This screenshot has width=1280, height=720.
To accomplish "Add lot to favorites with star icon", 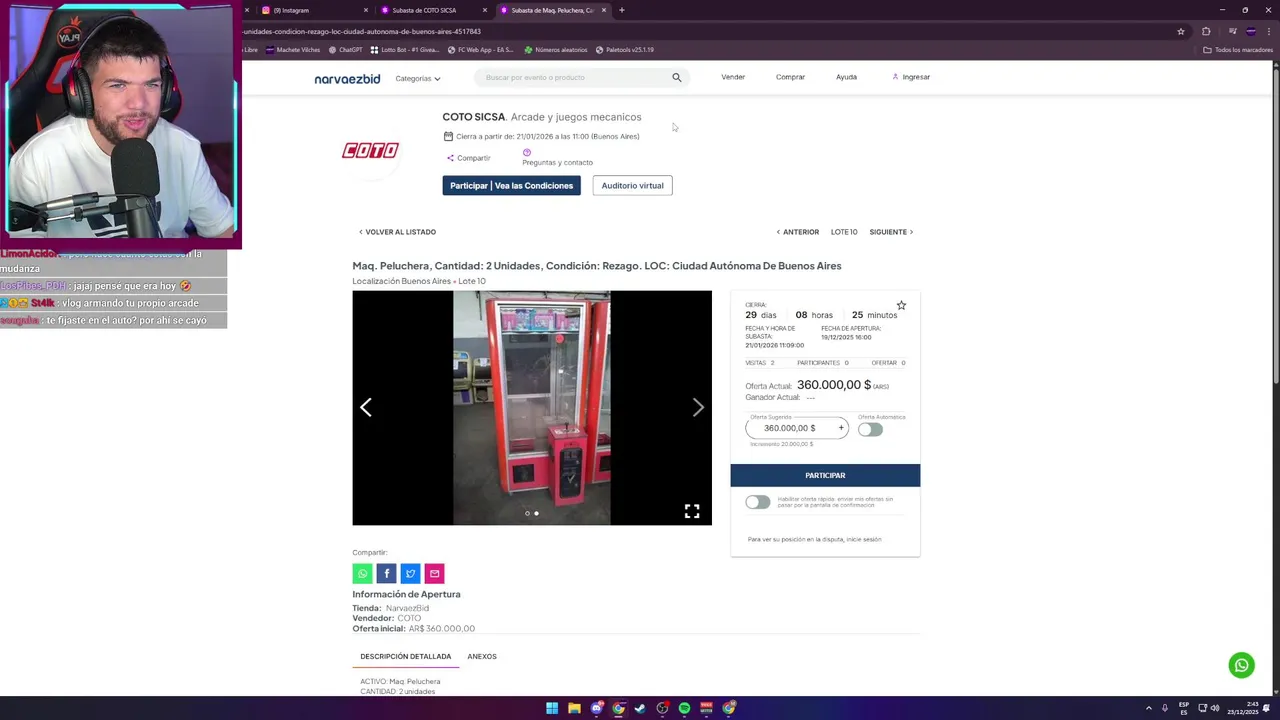I will (x=901, y=305).
